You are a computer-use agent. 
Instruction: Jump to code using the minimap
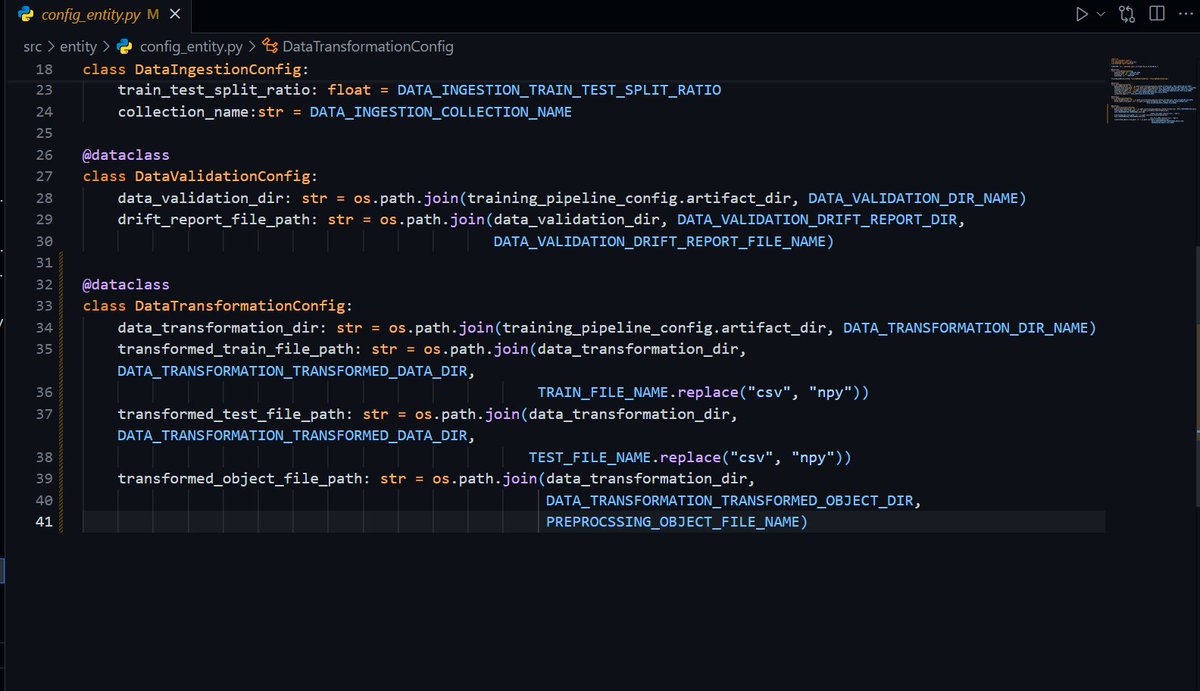1150,90
